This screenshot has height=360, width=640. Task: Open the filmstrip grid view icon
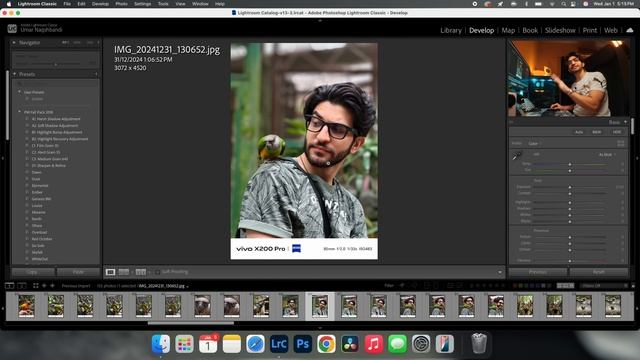[x=36, y=286]
